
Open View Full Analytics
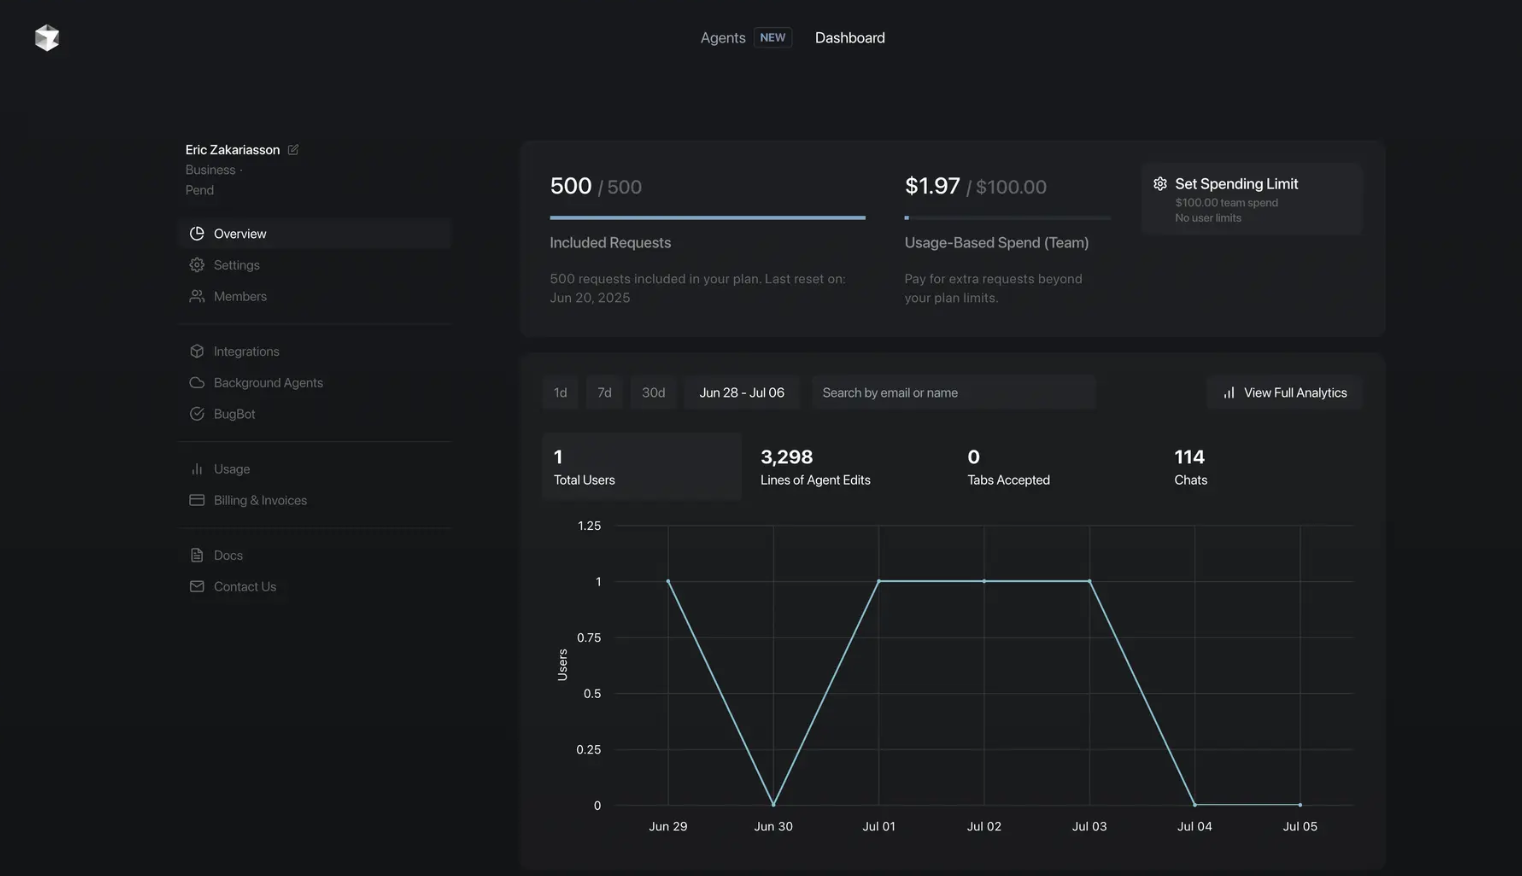pyautogui.click(x=1284, y=392)
